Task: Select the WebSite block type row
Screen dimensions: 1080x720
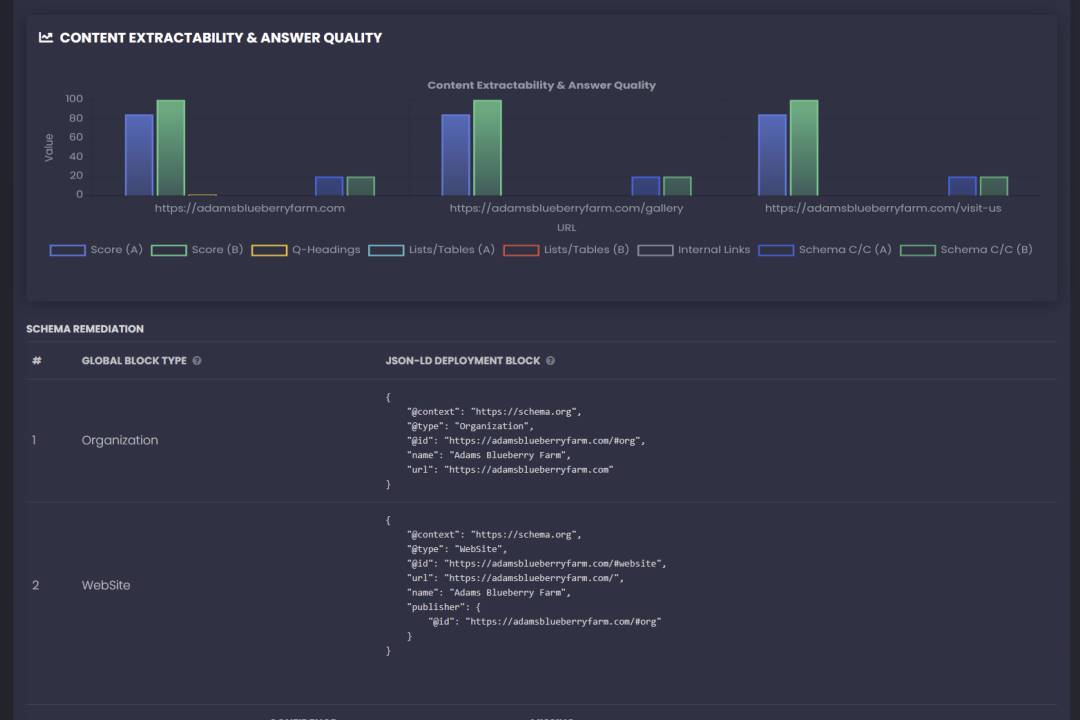Action: click(106, 586)
